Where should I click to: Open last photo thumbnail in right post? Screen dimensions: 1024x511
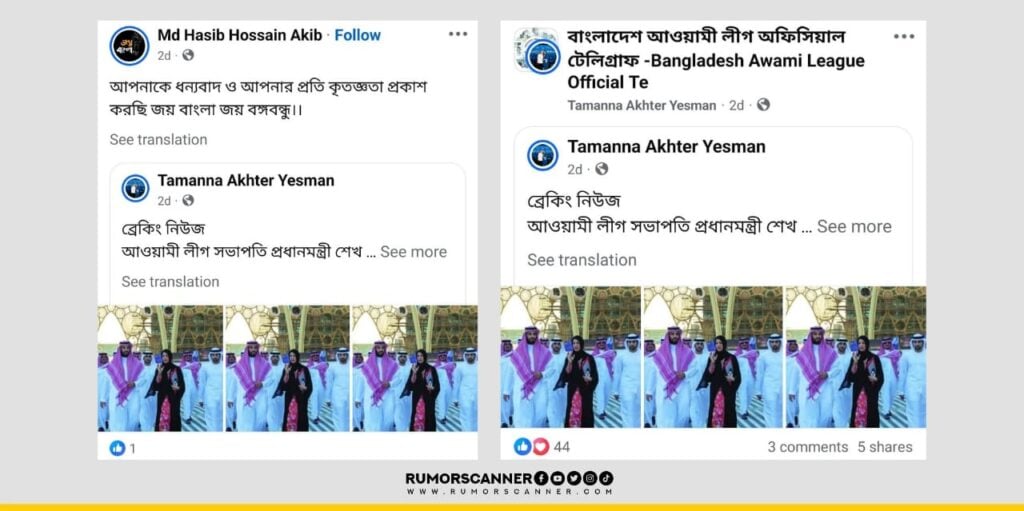point(856,357)
